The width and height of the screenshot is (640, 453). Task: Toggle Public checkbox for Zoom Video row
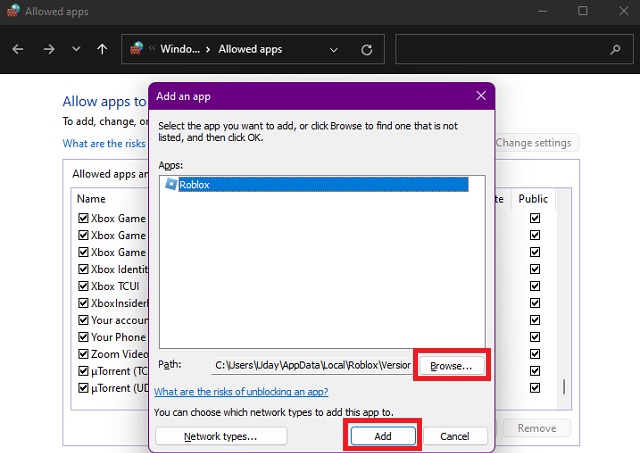tap(535, 354)
